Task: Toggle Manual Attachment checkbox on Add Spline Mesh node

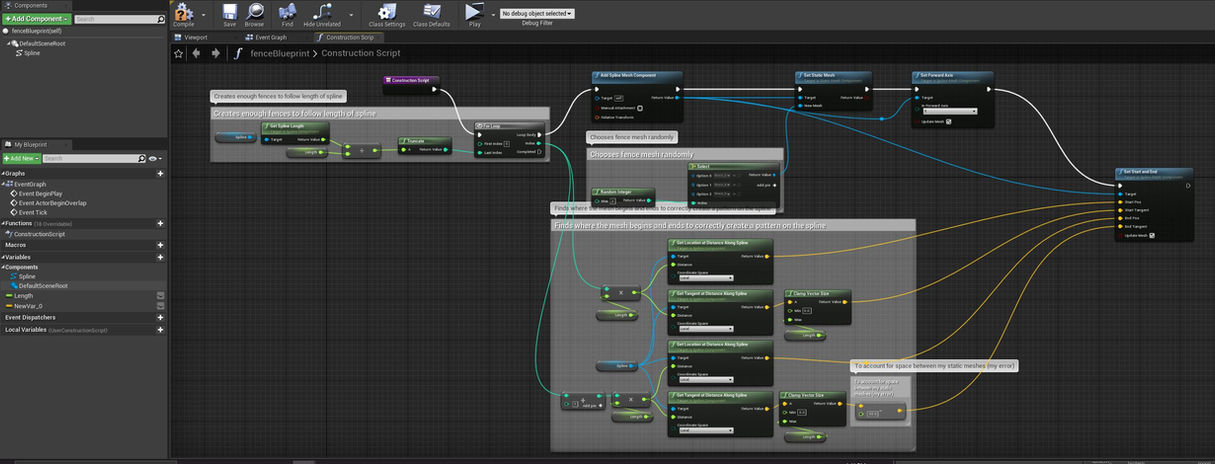Action: (x=639, y=108)
